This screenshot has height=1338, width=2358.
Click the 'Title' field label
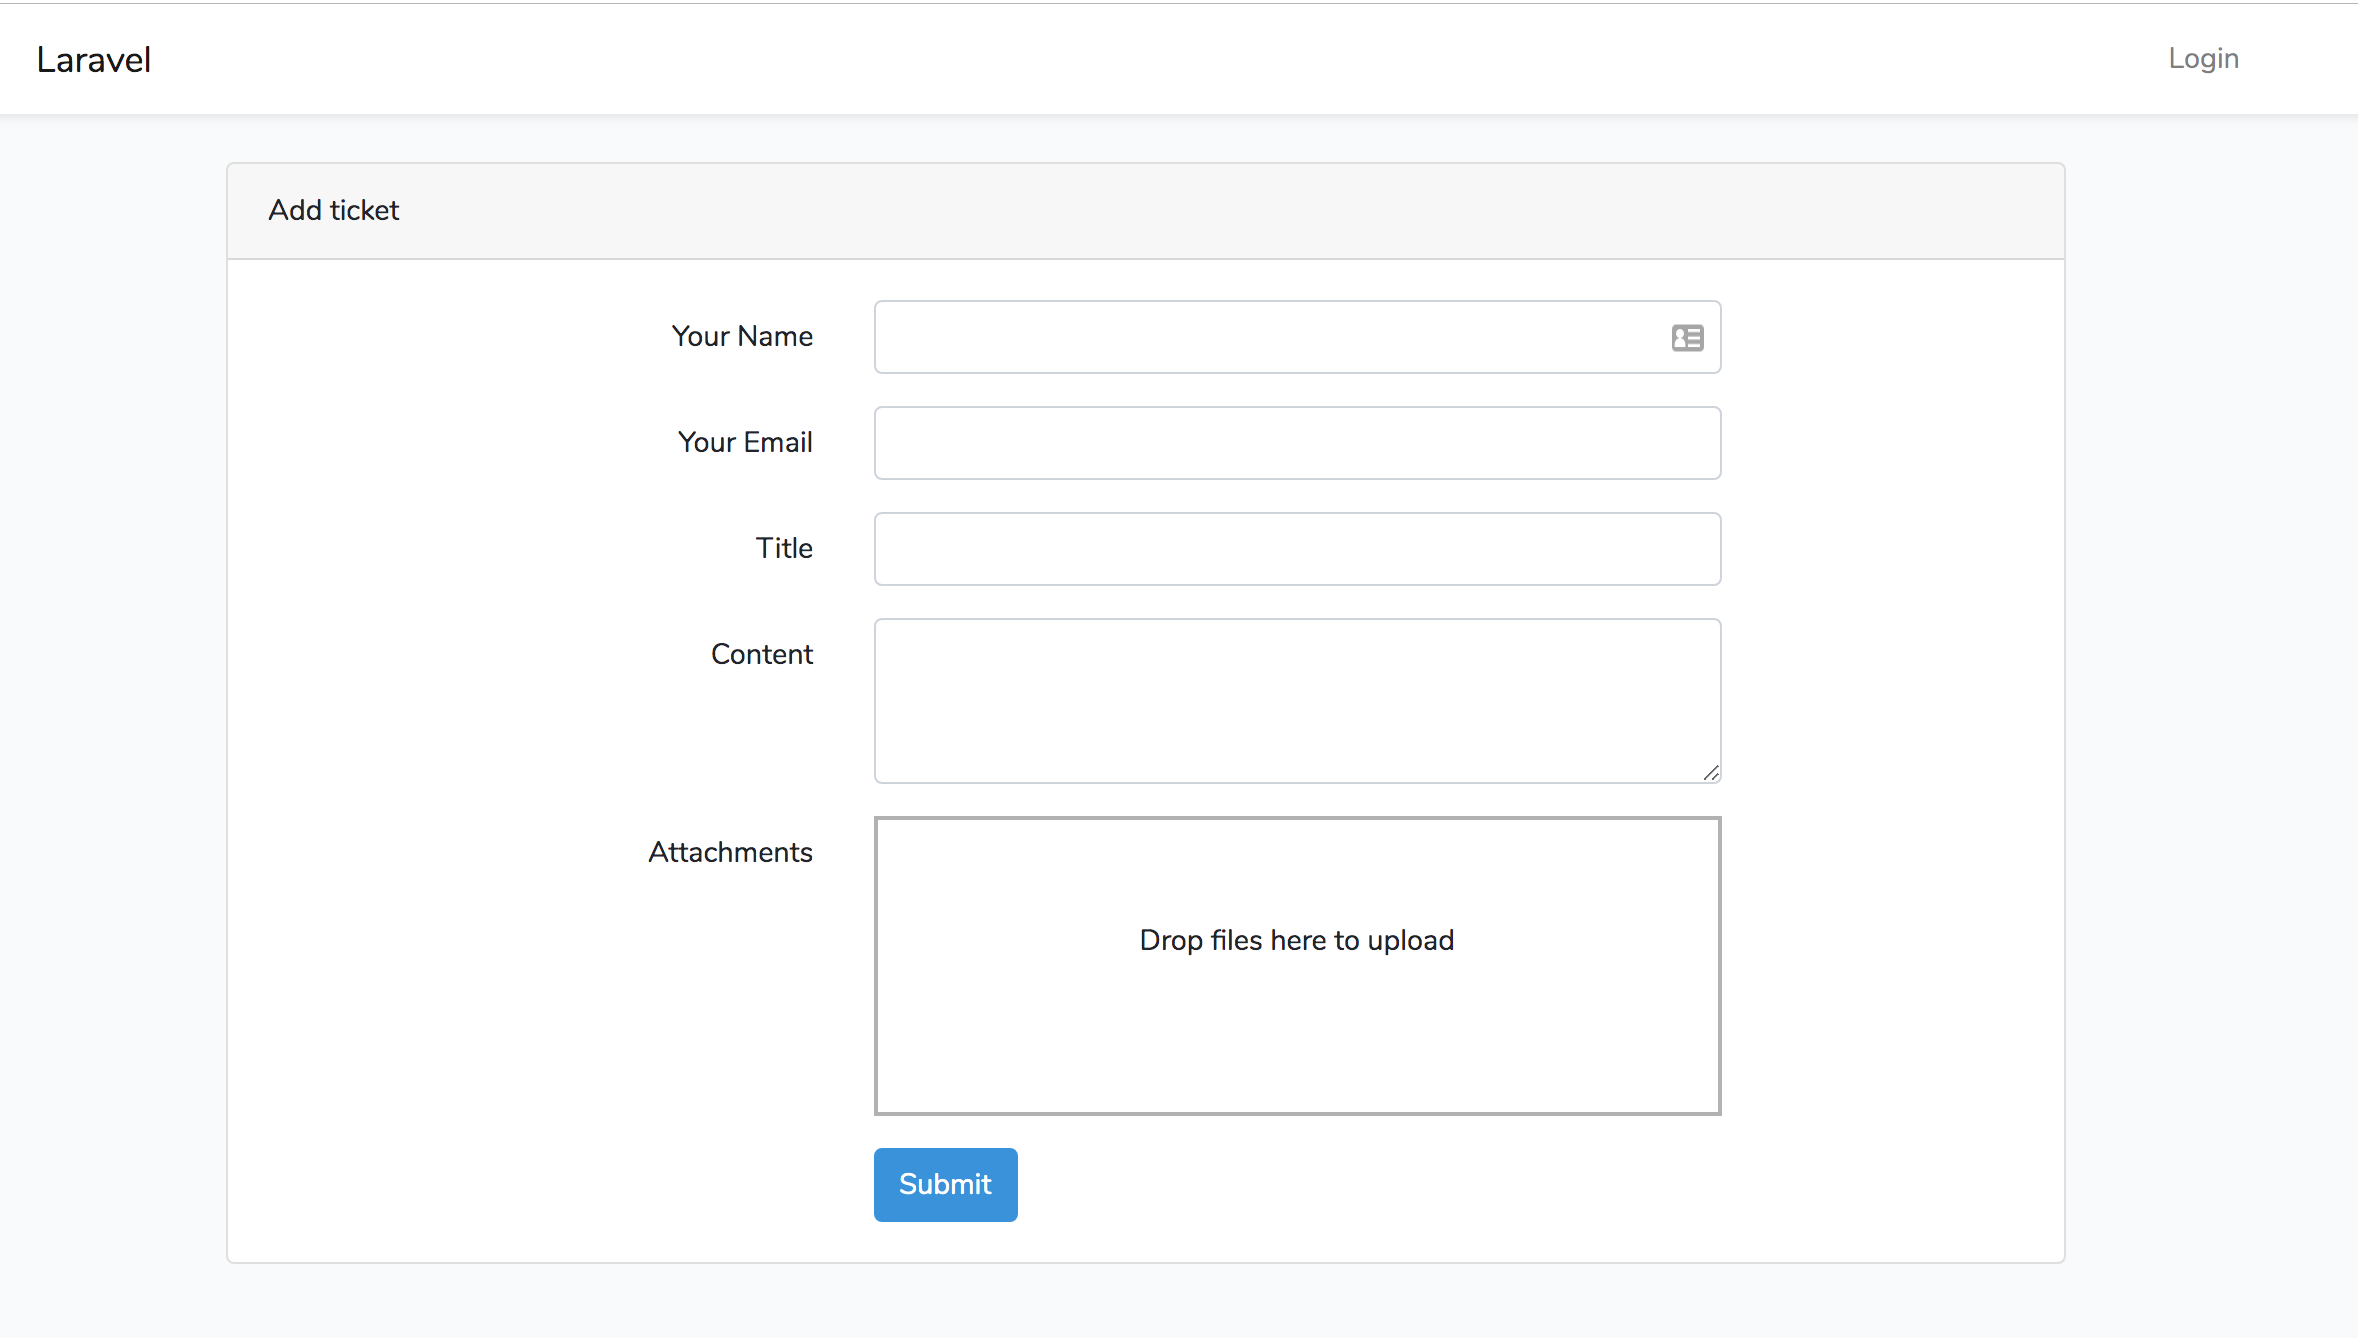783,549
